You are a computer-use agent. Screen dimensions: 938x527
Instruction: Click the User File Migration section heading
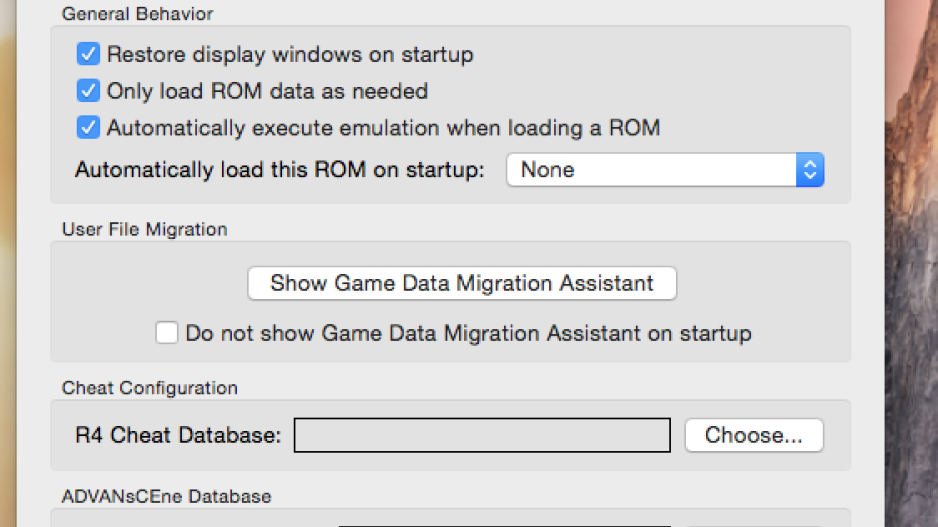pos(144,229)
